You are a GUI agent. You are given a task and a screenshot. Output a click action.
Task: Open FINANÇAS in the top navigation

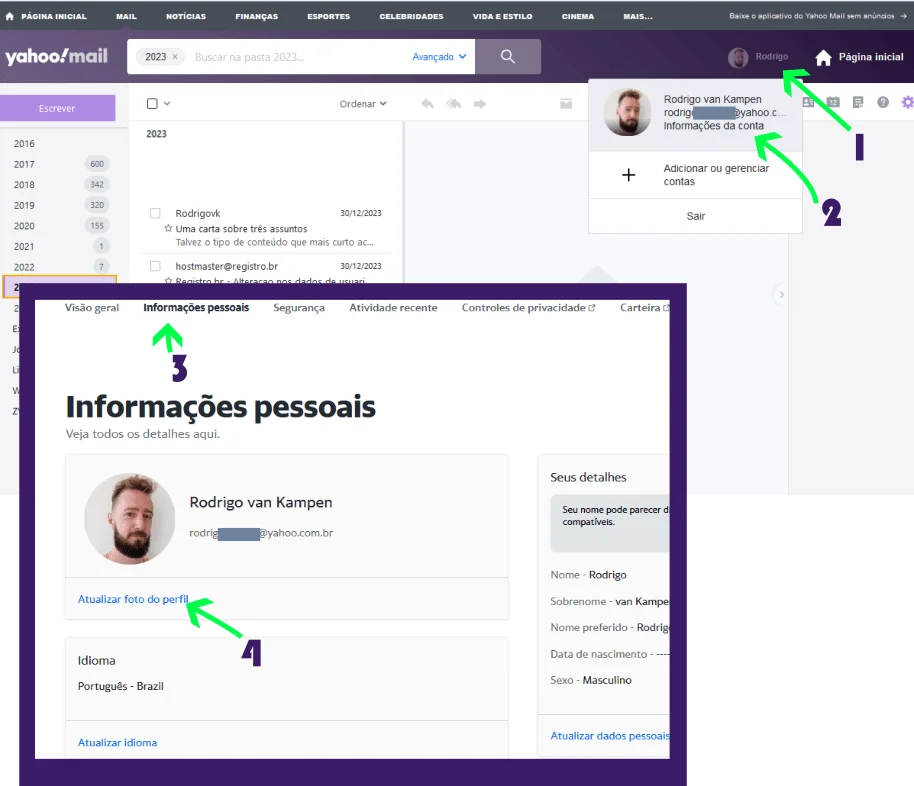256,16
